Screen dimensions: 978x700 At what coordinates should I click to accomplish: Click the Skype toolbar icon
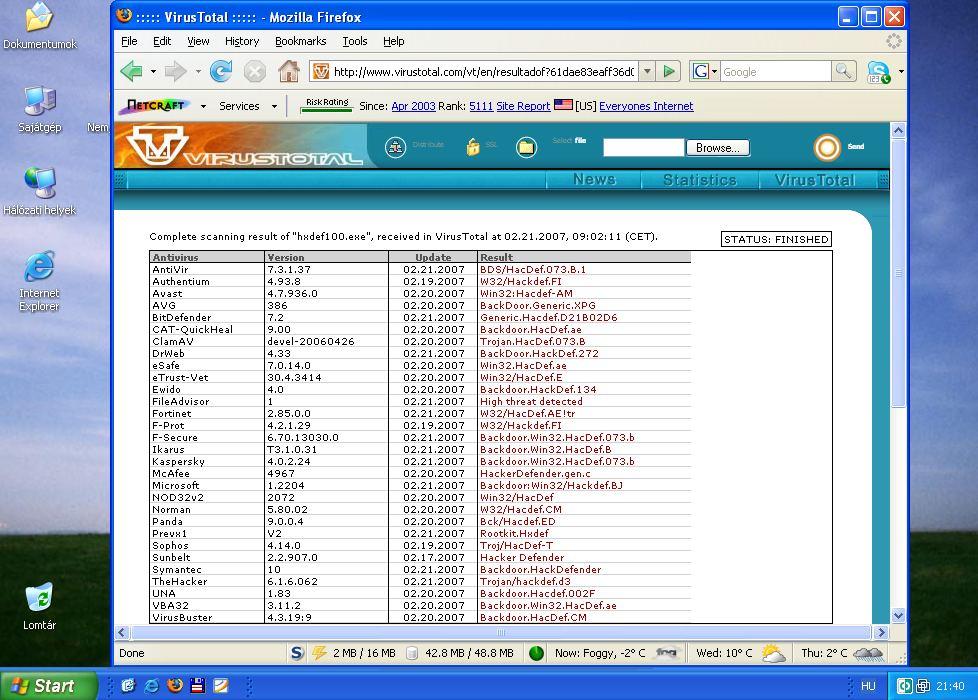[x=878, y=72]
